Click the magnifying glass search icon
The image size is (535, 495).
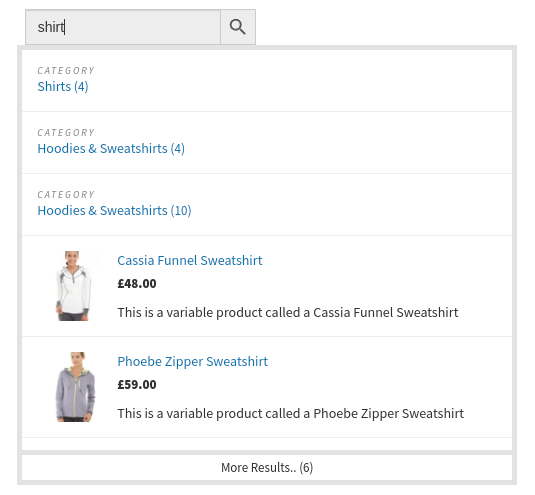pos(238,27)
